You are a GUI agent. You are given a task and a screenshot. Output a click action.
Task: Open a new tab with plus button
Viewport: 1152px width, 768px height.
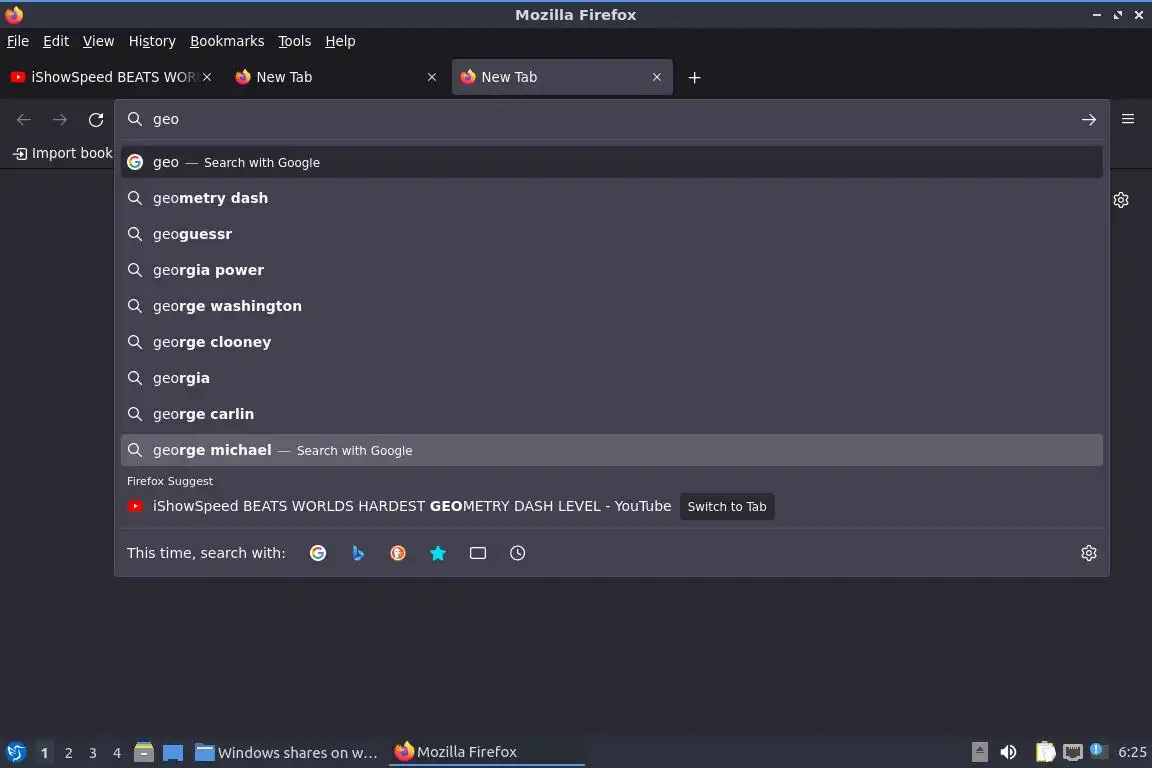[694, 77]
